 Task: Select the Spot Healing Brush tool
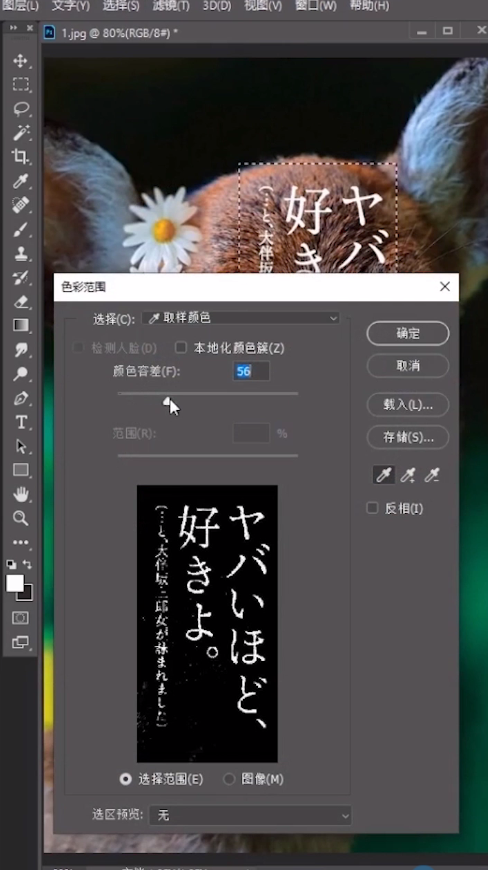coord(21,205)
